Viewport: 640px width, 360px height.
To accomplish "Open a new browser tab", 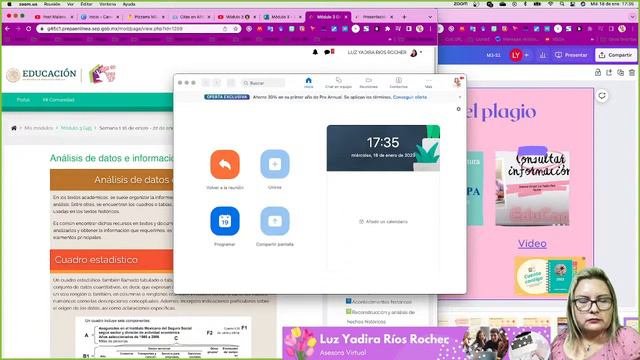I will click(x=404, y=17).
